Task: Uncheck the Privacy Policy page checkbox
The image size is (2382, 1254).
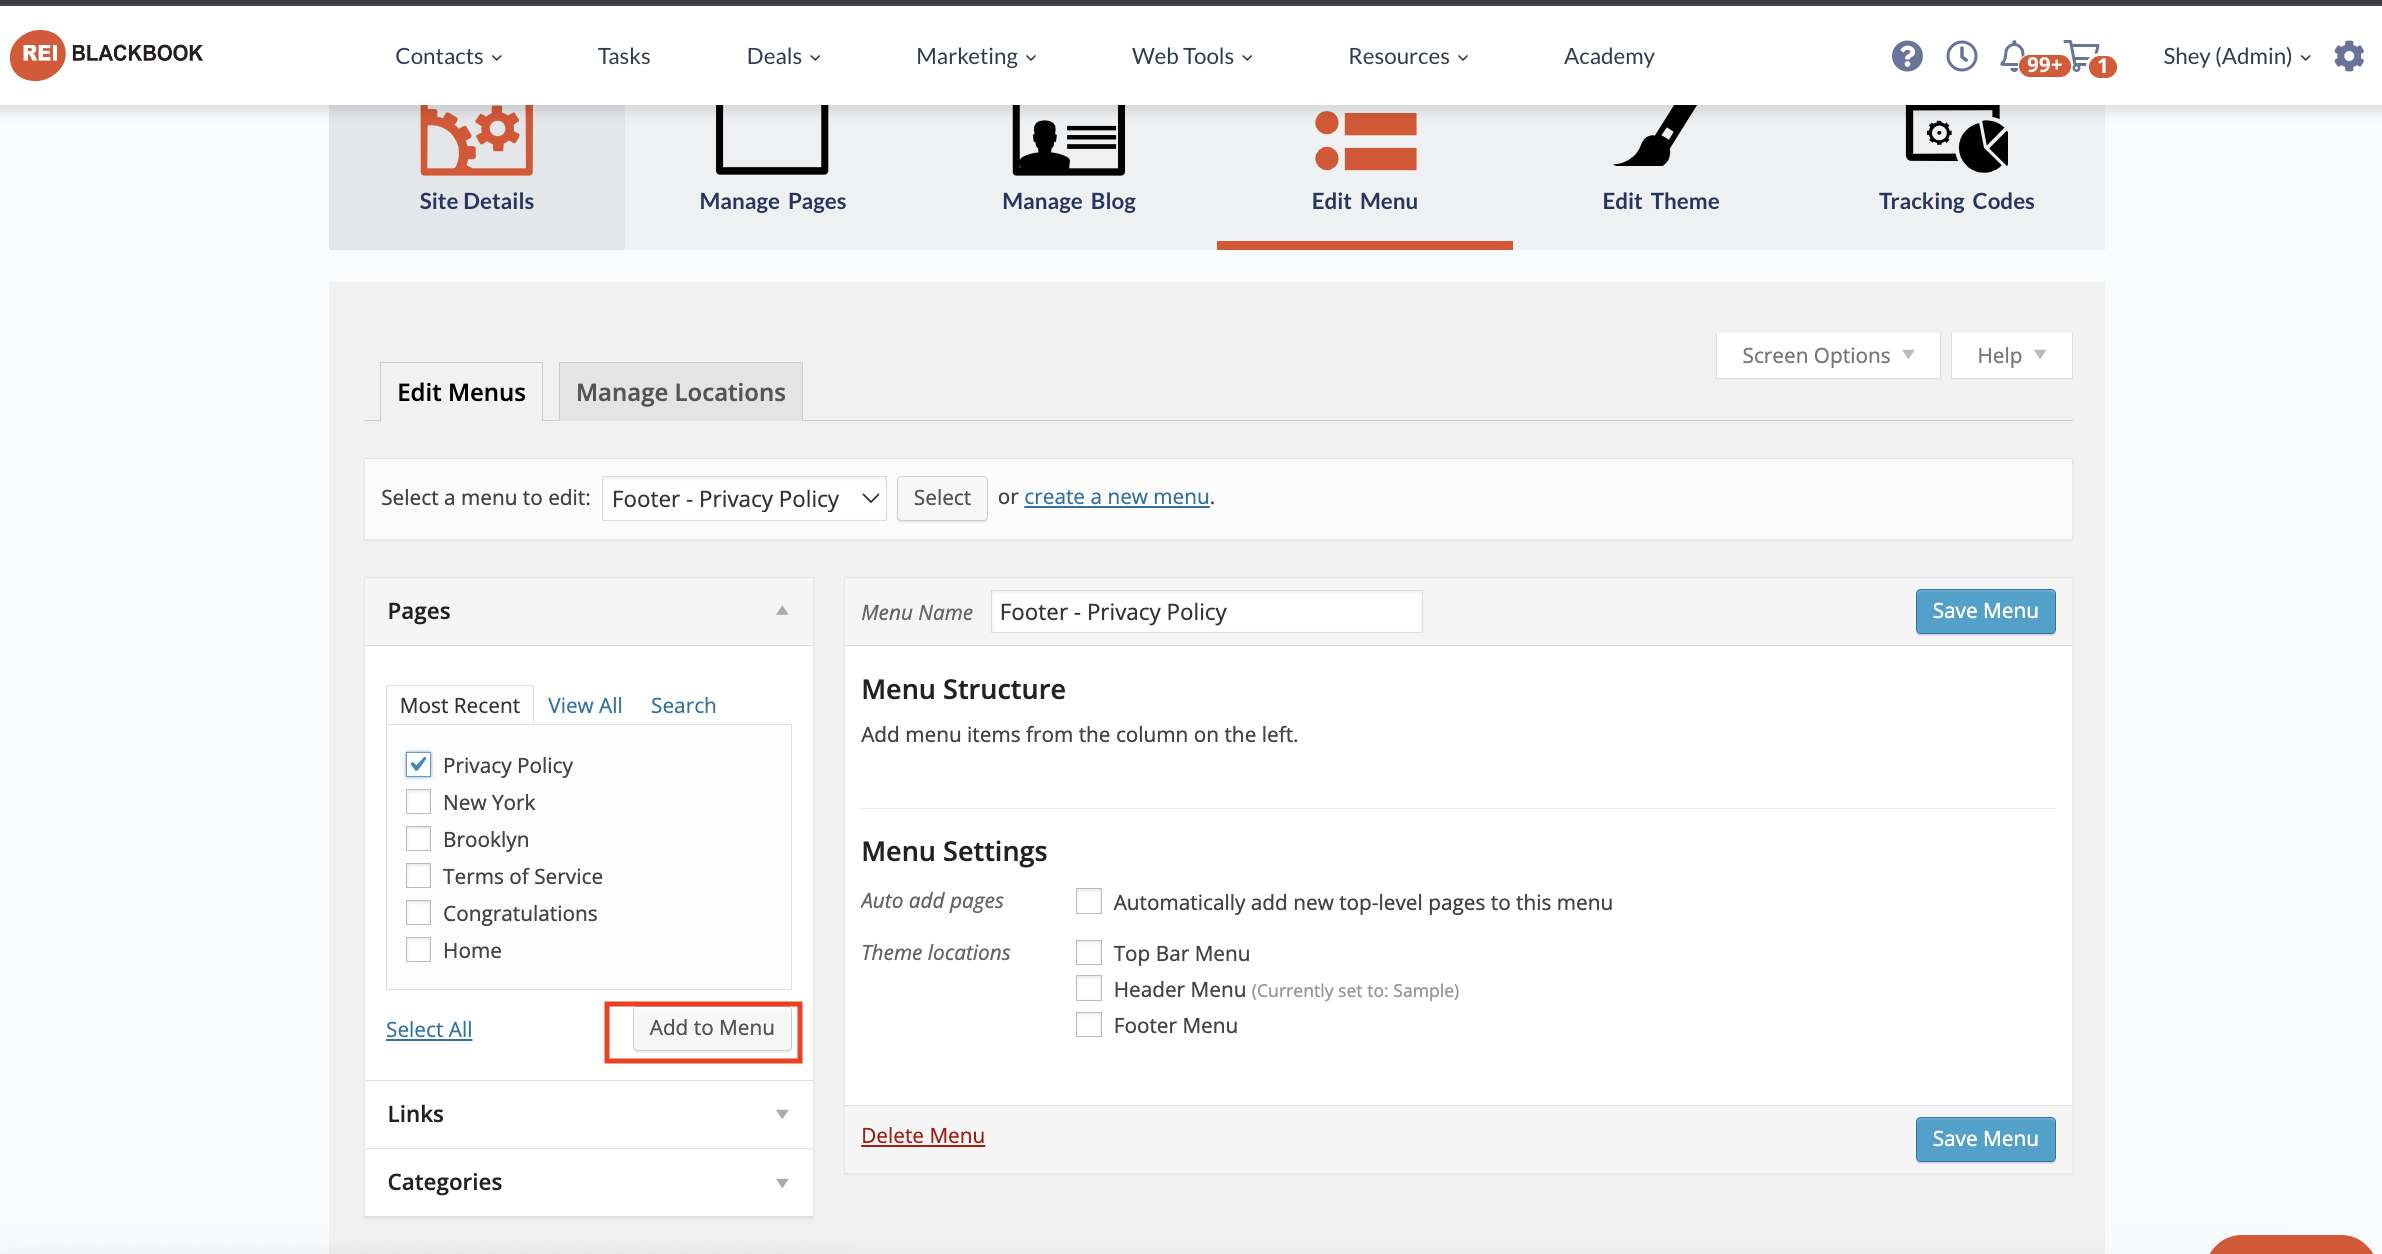Action: point(418,764)
